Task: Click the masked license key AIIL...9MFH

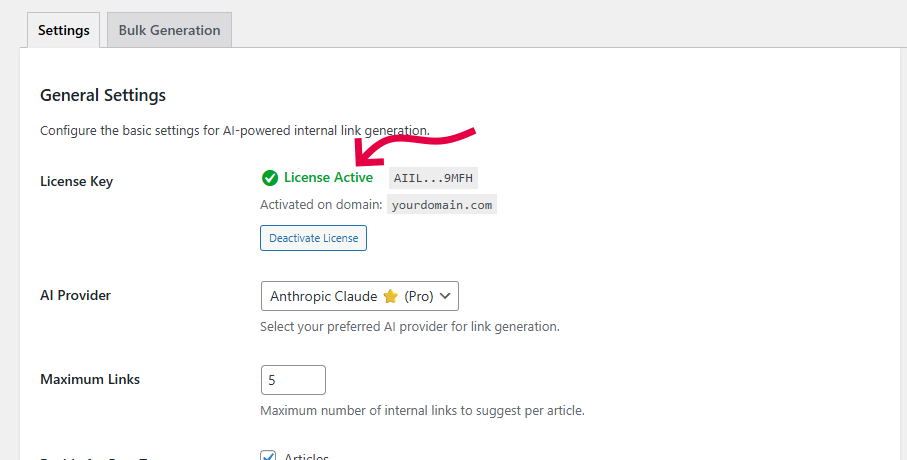Action: (435, 178)
